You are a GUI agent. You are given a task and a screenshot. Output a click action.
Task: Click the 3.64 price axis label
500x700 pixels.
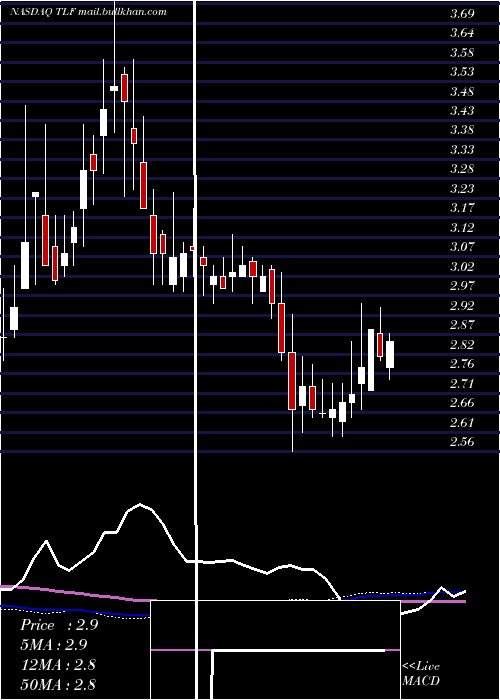[x=462, y=33]
